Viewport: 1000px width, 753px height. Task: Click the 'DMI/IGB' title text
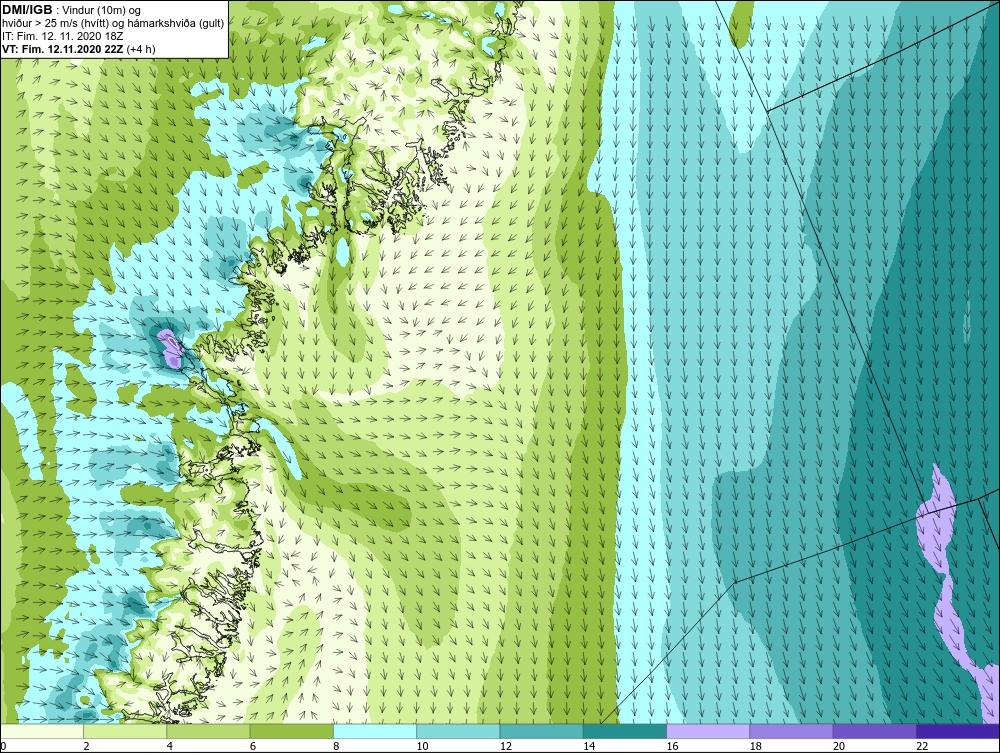pos(27,10)
